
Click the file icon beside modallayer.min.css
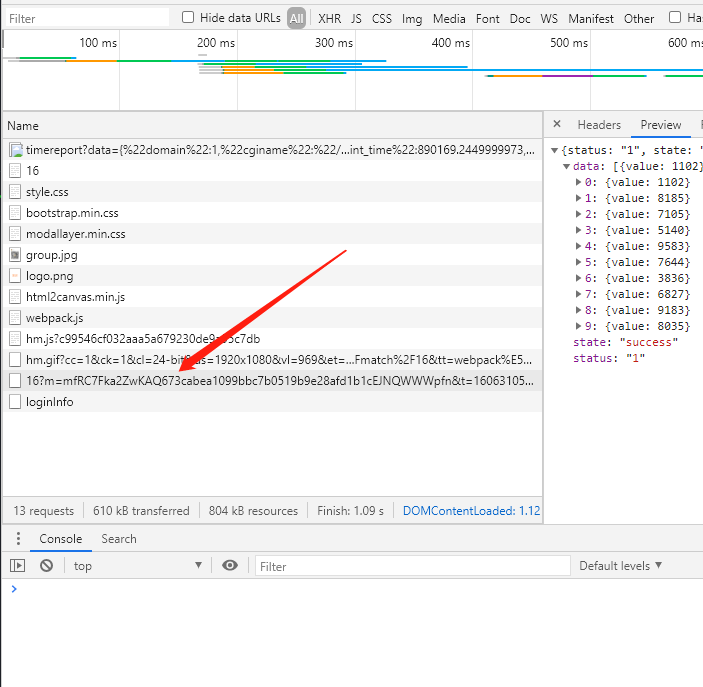[15, 234]
